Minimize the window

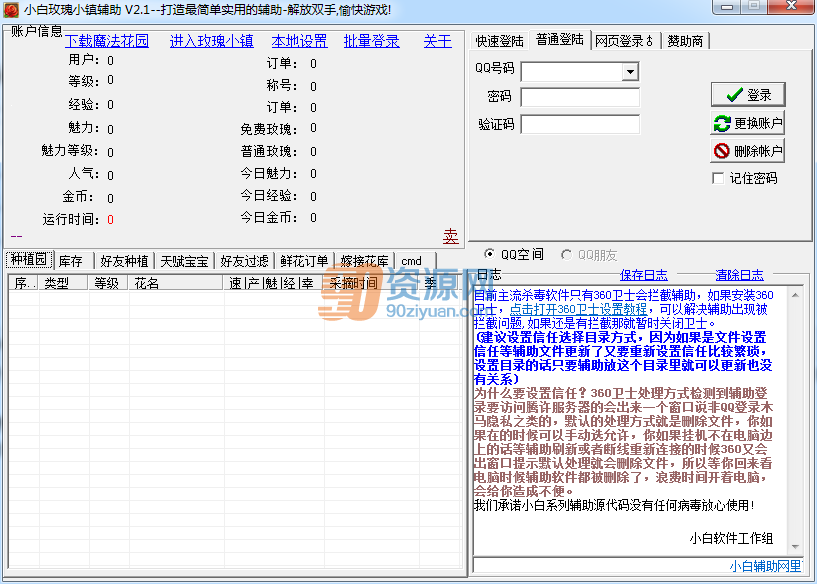point(727,7)
